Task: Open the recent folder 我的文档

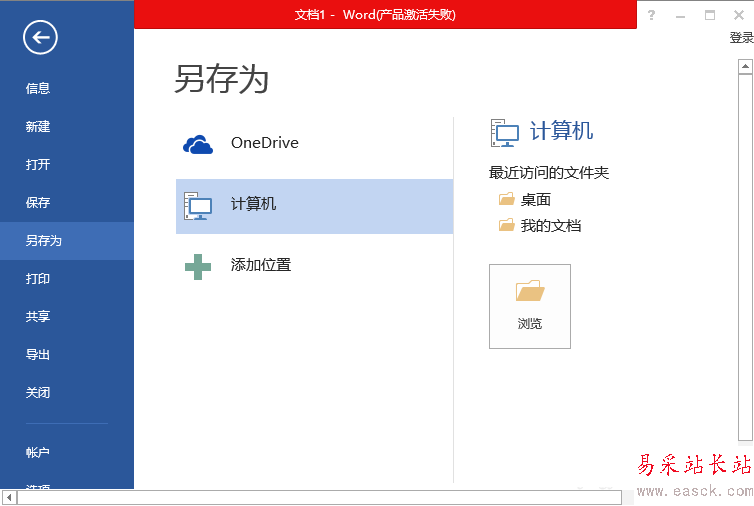Action: point(551,226)
